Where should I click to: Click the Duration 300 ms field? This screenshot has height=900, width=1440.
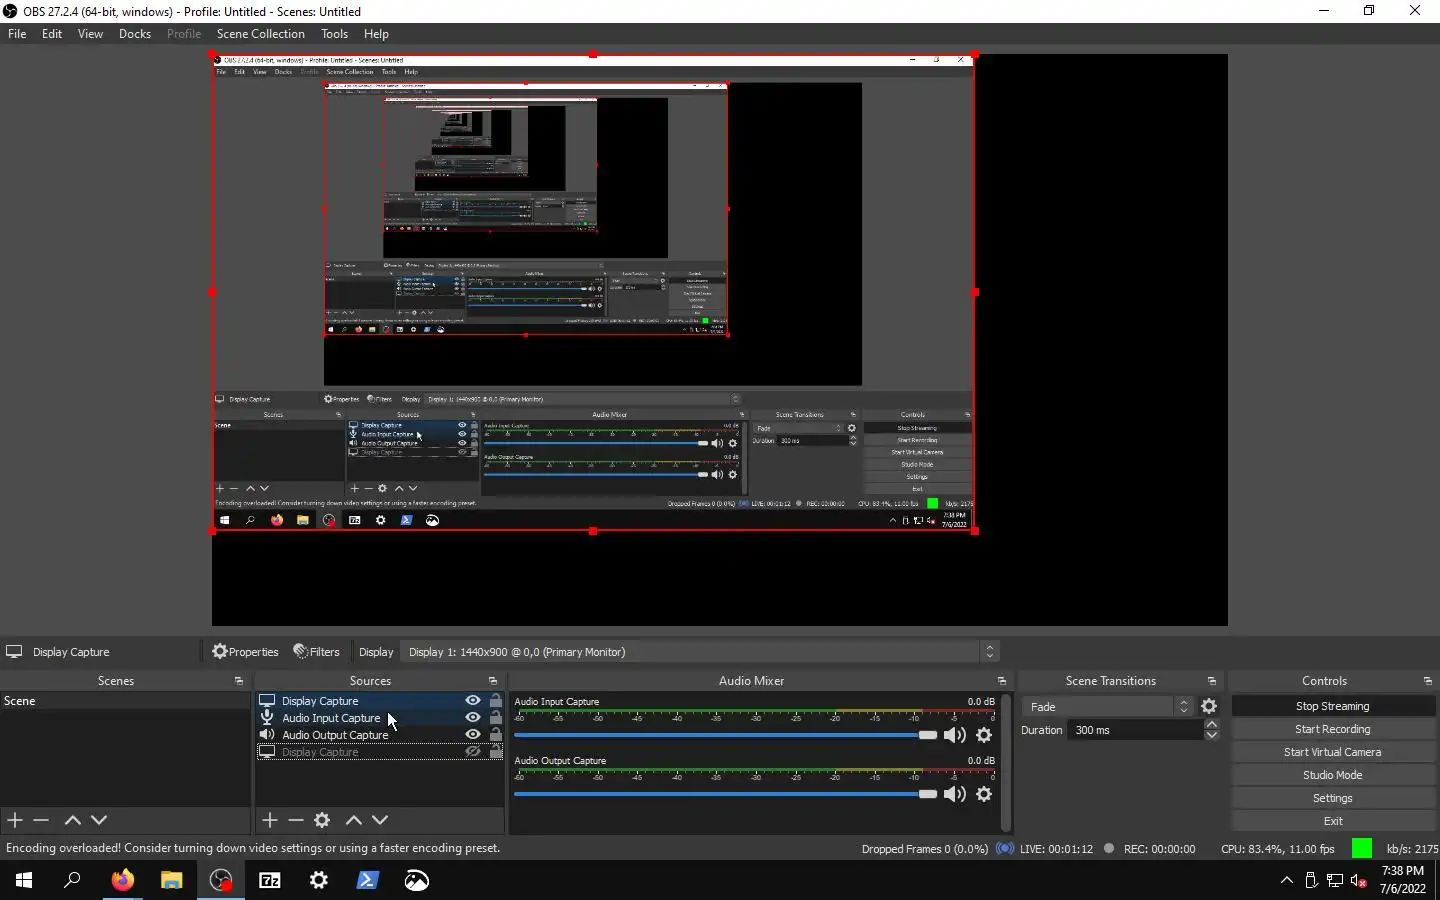coord(1137,730)
